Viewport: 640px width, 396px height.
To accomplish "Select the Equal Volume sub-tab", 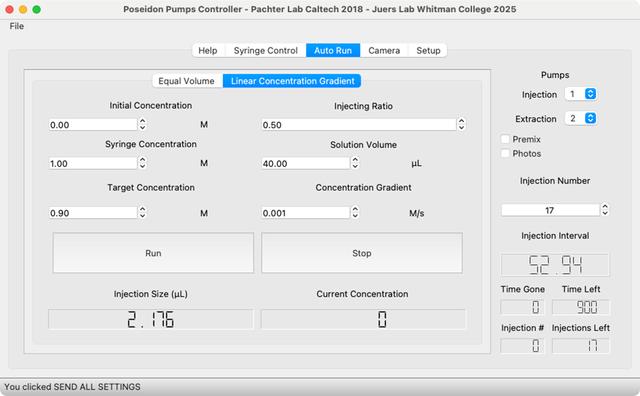I will [x=187, y=81].
